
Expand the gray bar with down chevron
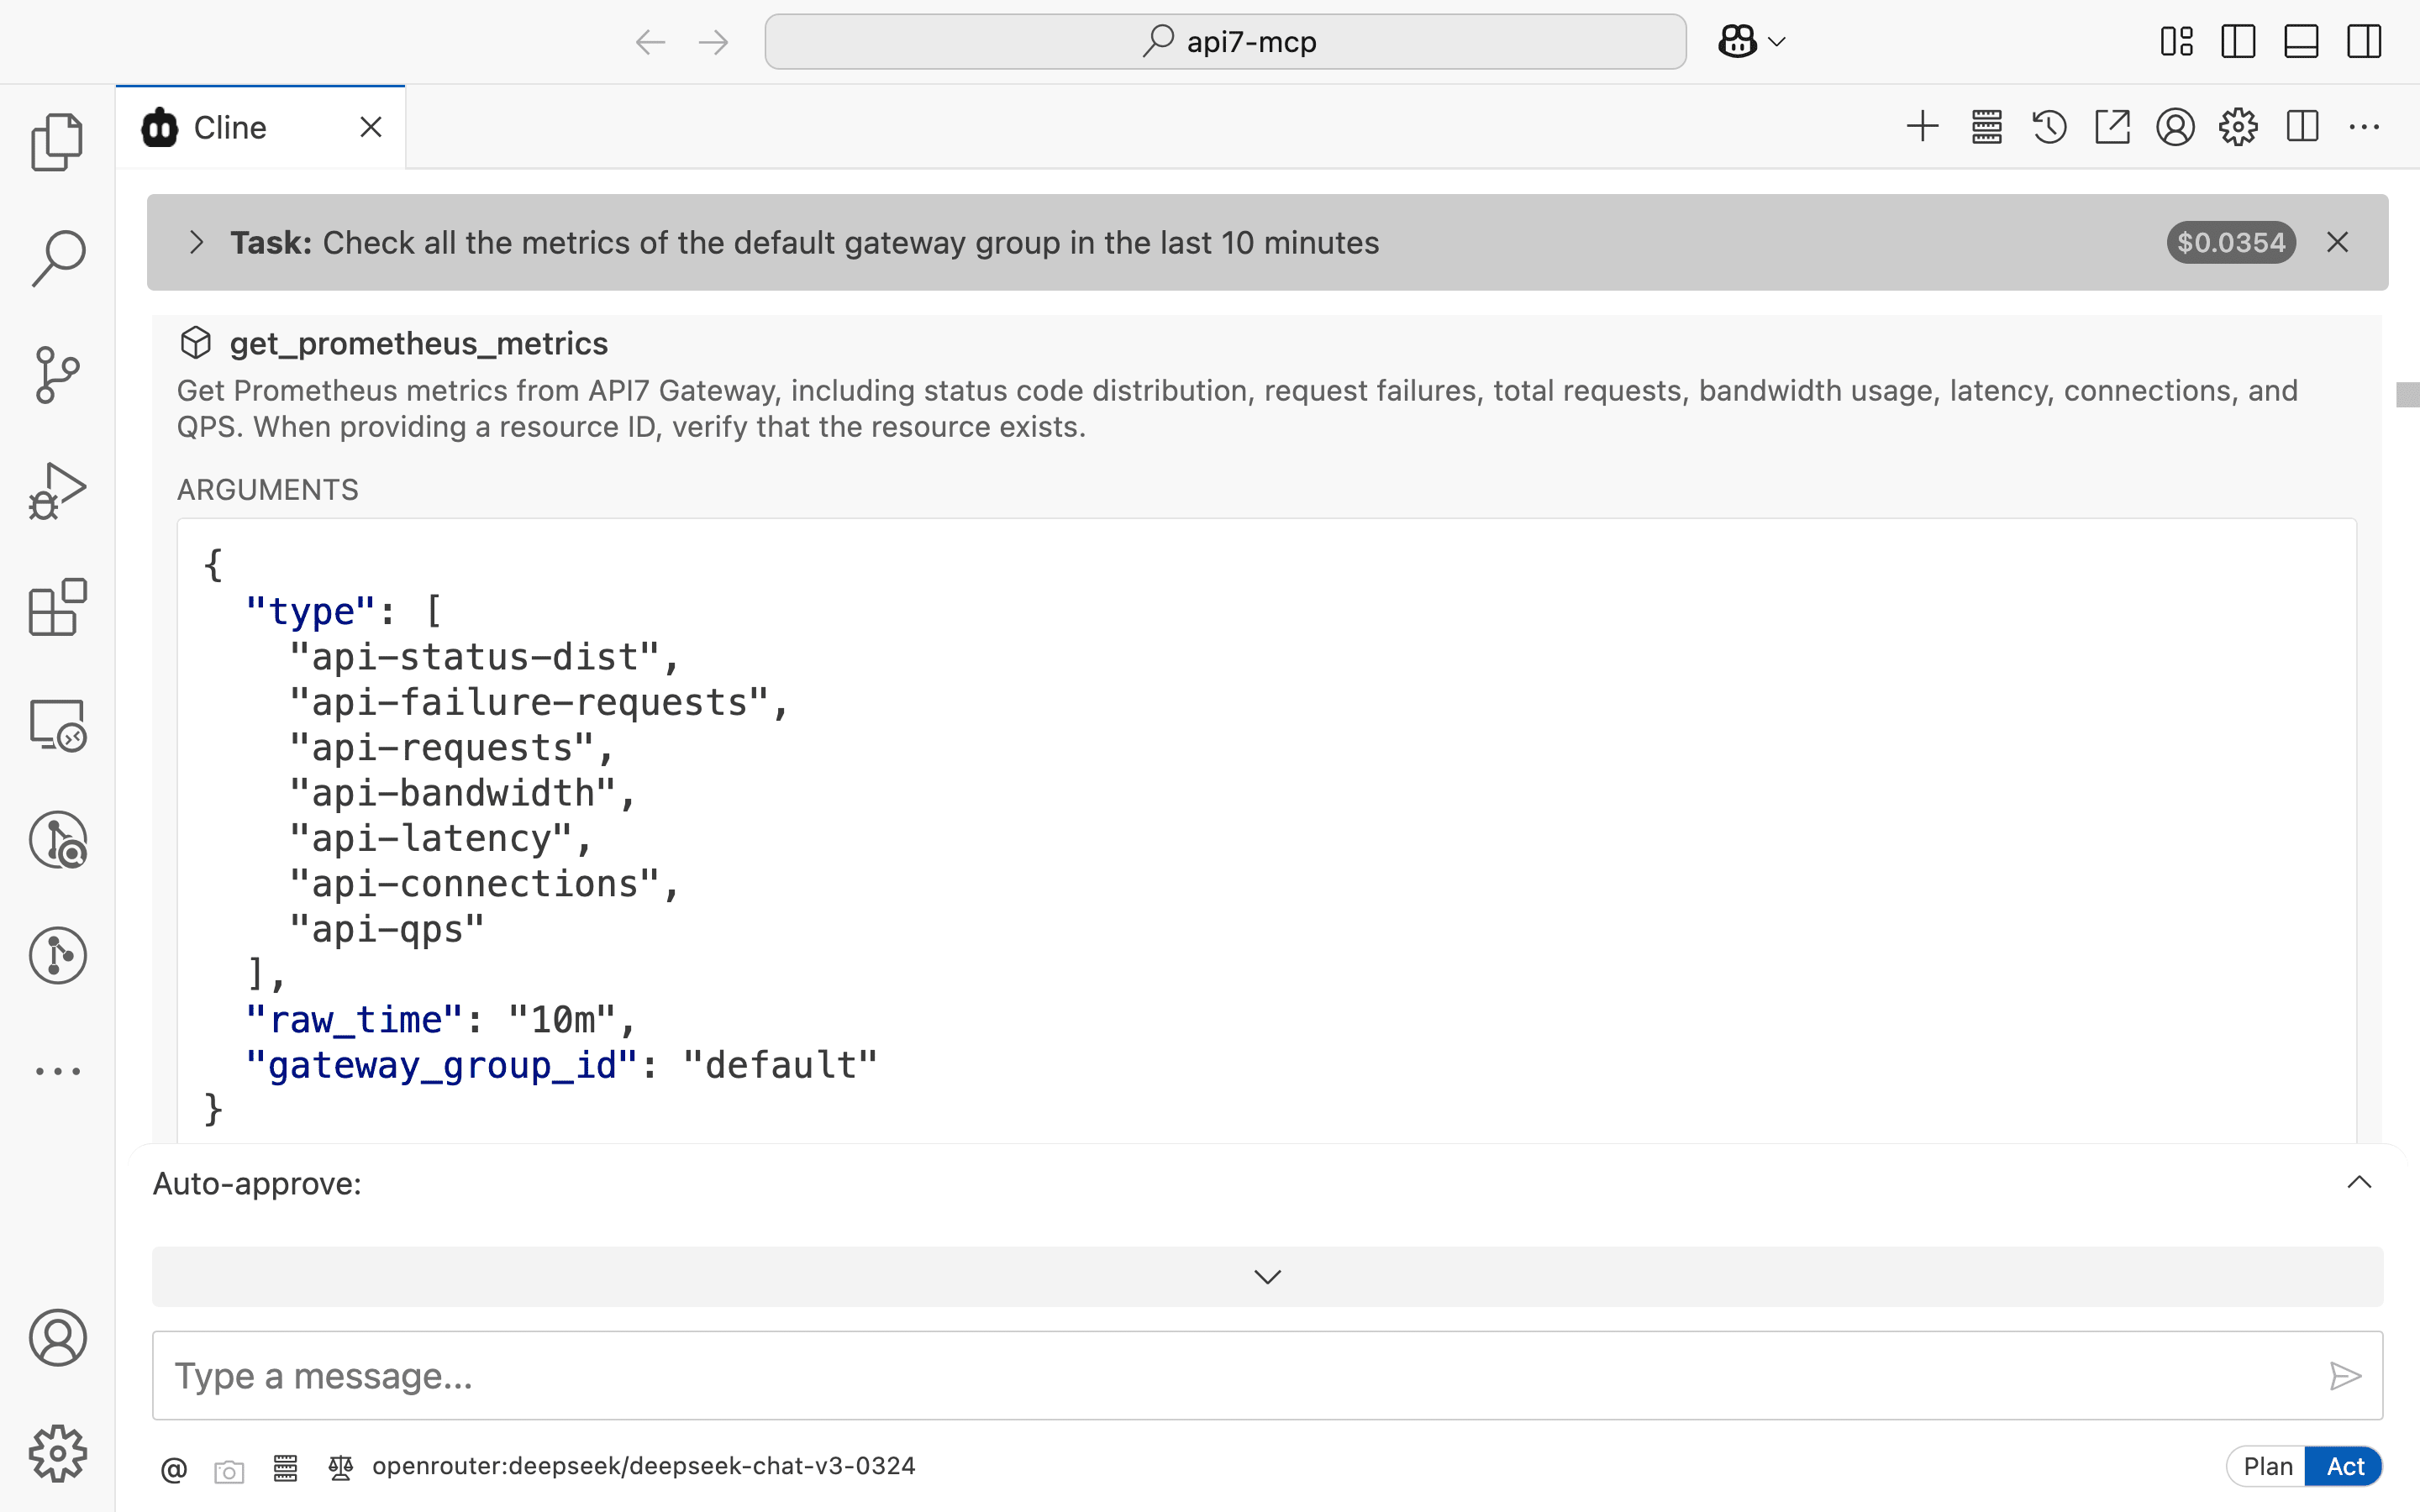pyautogui.click(x=1267, y=1277)
